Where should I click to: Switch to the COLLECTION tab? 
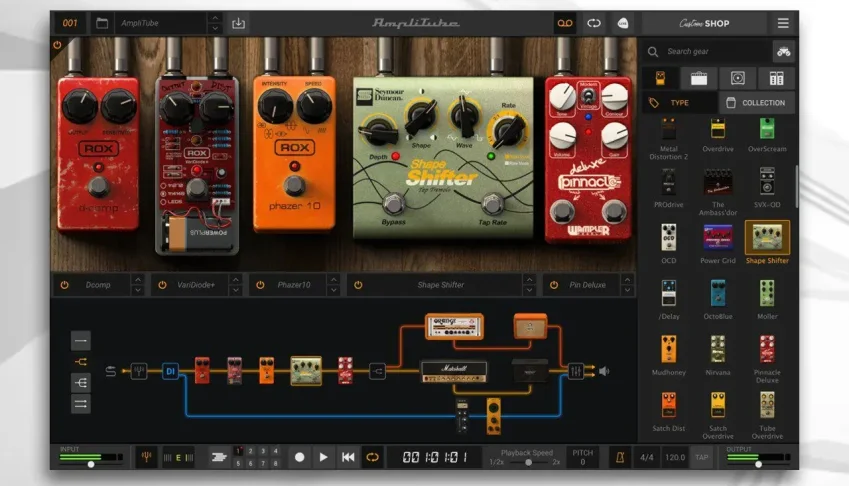(x=757, y=103)
